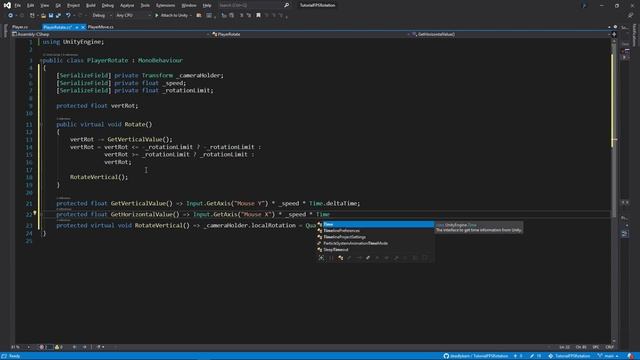Select TimelineProjectSettings in IntelliSense list

pos(376,237)
